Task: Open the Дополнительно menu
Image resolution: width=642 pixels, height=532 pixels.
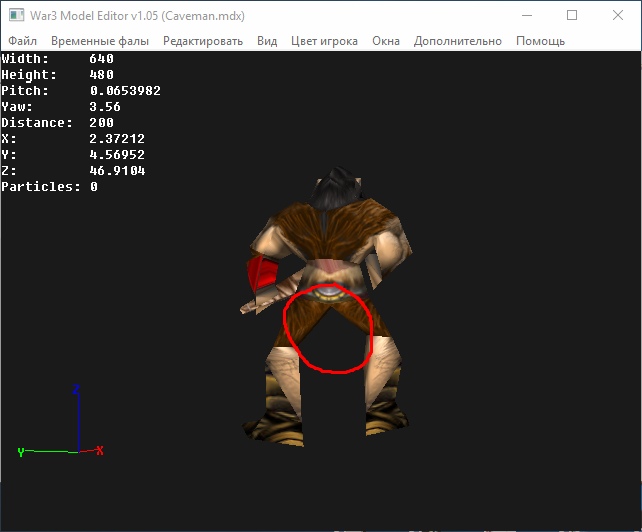Action: (x=457, y=41)
